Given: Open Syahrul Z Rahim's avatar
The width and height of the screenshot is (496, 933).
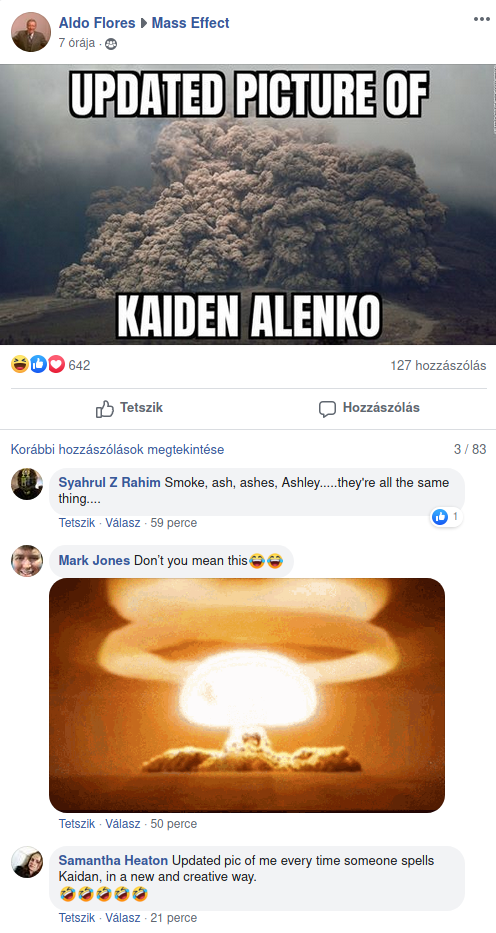Looking at the screenshot, I should coord(27,484).
